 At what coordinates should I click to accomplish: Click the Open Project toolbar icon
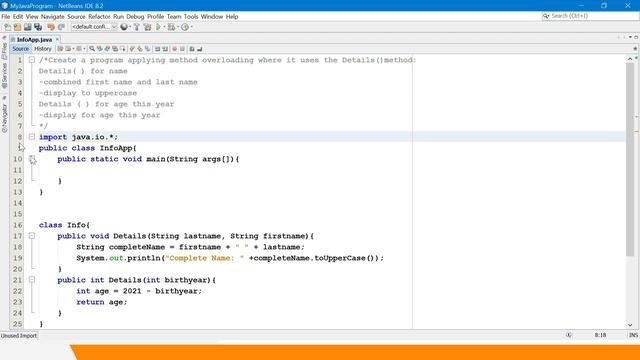point(27,27)
